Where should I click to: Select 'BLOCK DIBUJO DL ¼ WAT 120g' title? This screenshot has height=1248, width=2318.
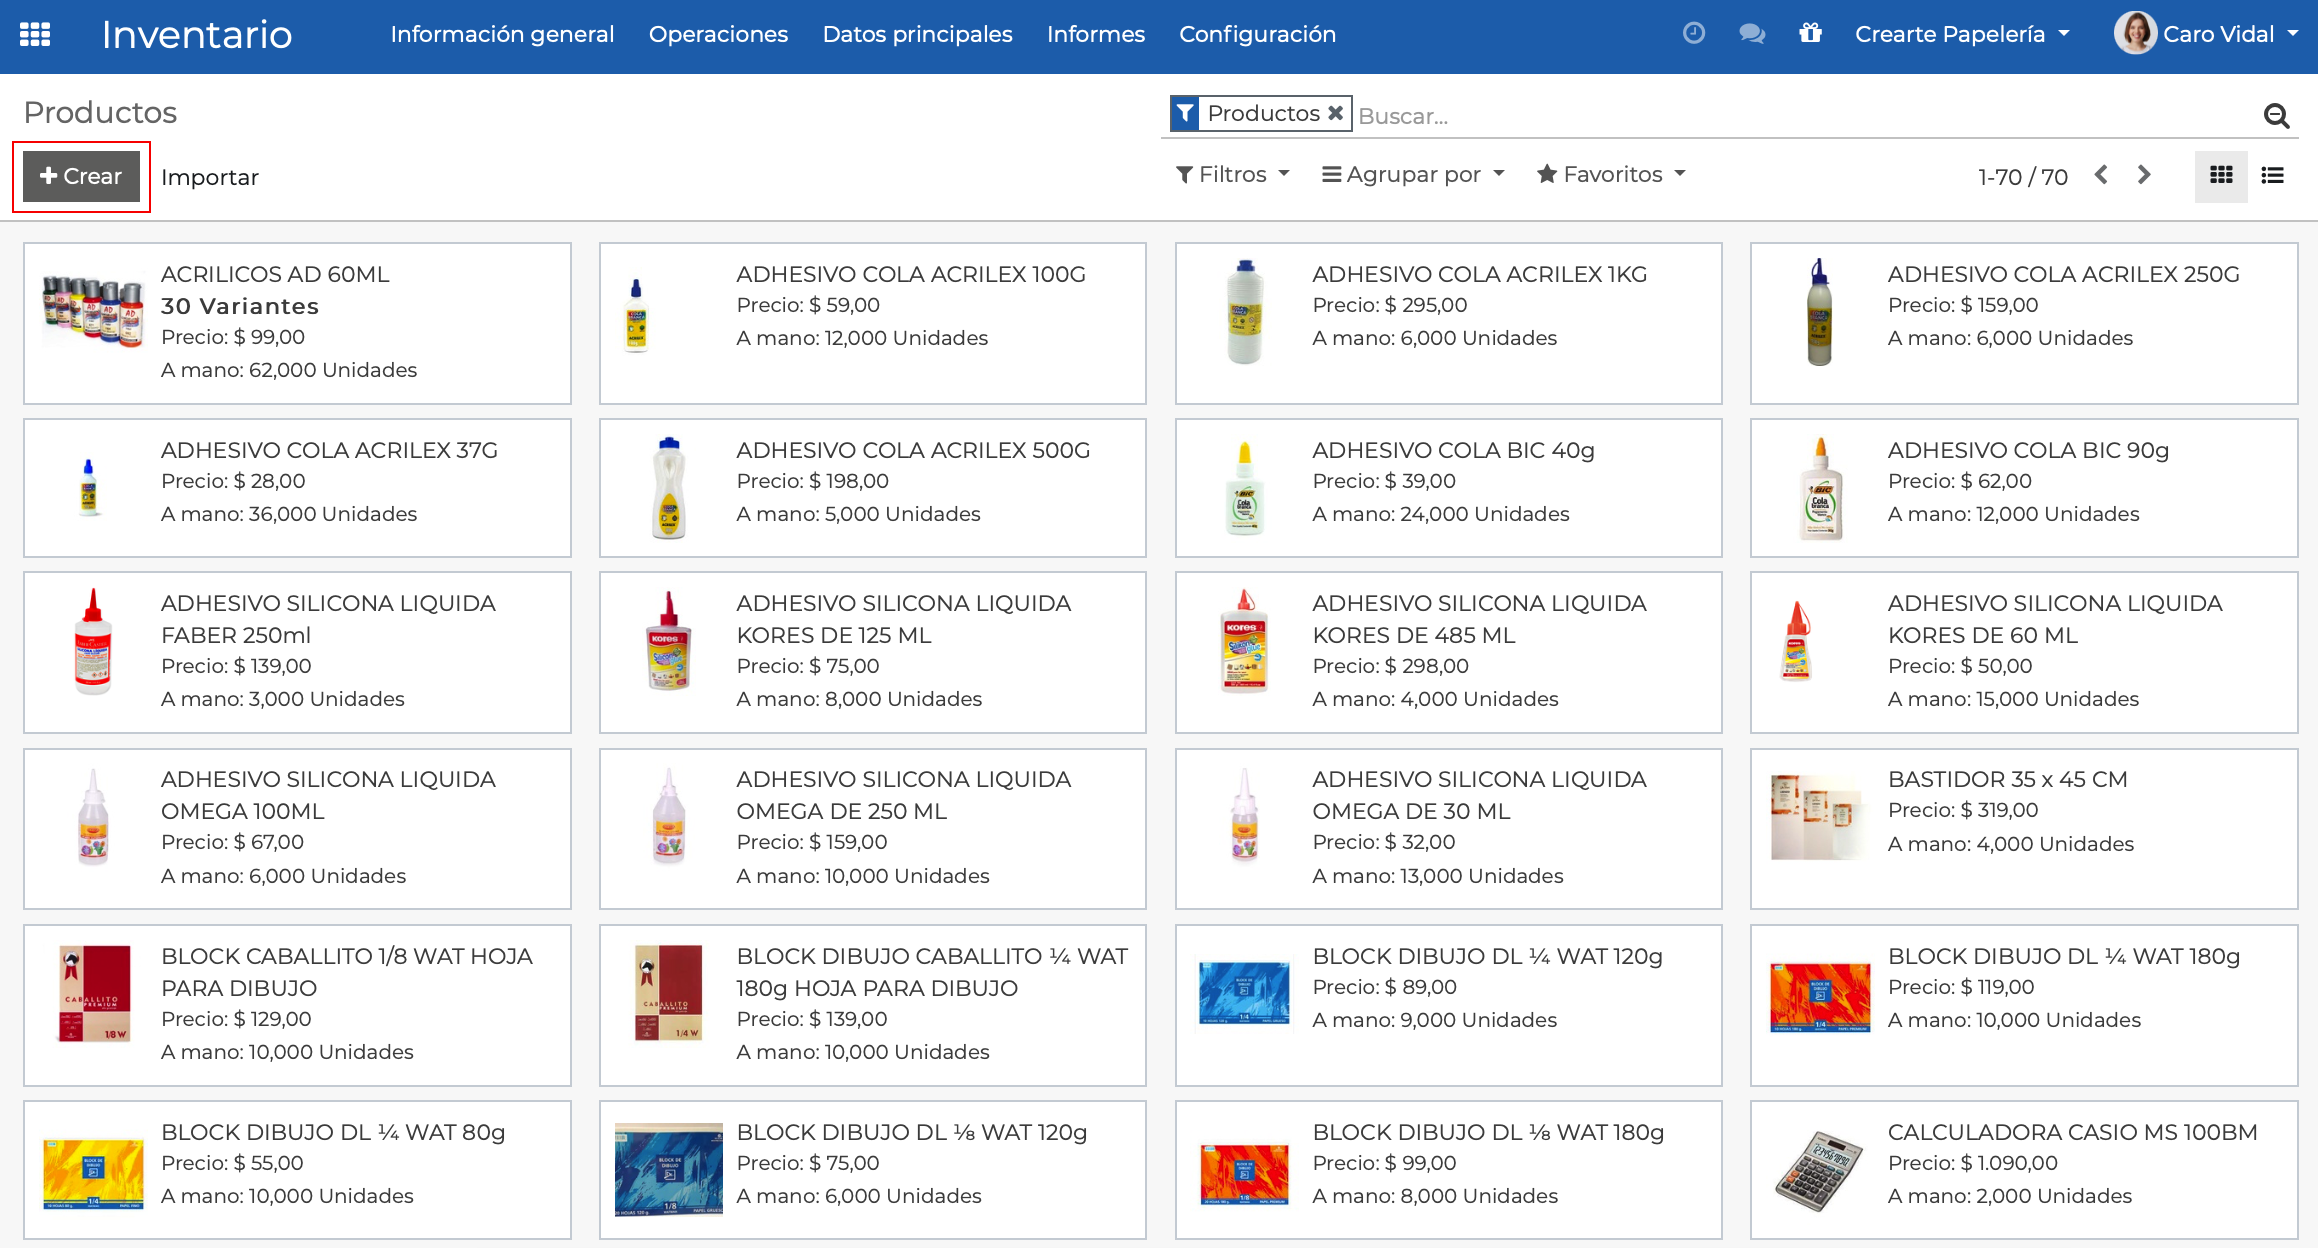(x=1487, y=956)
